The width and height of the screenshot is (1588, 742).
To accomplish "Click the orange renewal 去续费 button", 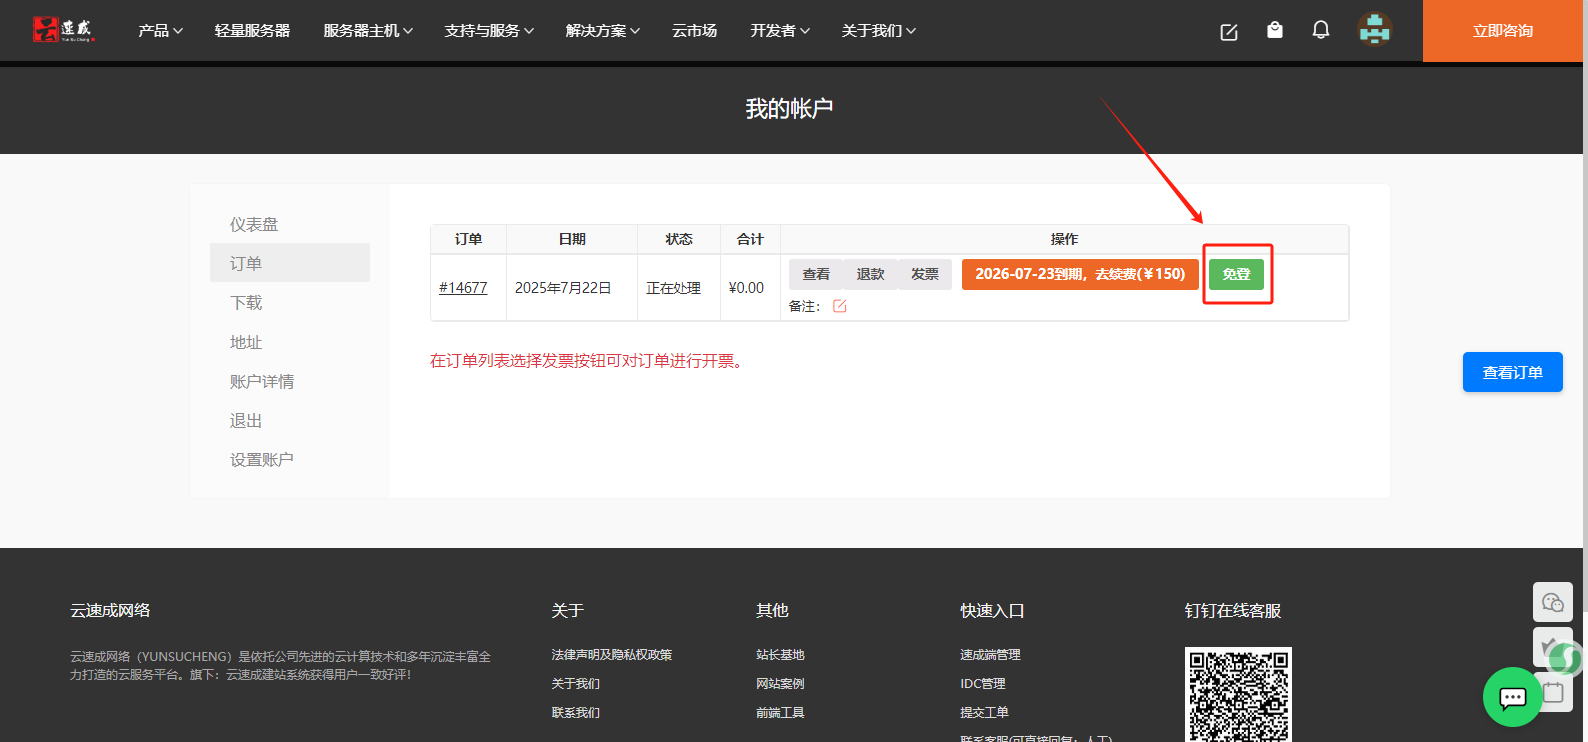I will click(x=1080, y=274).
